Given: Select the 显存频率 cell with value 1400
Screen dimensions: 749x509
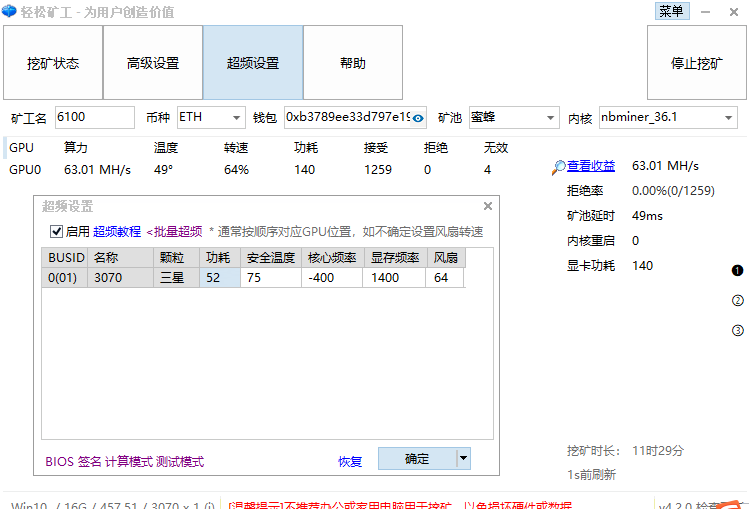Looking at the screenshot, I should [x=394, y=277].
